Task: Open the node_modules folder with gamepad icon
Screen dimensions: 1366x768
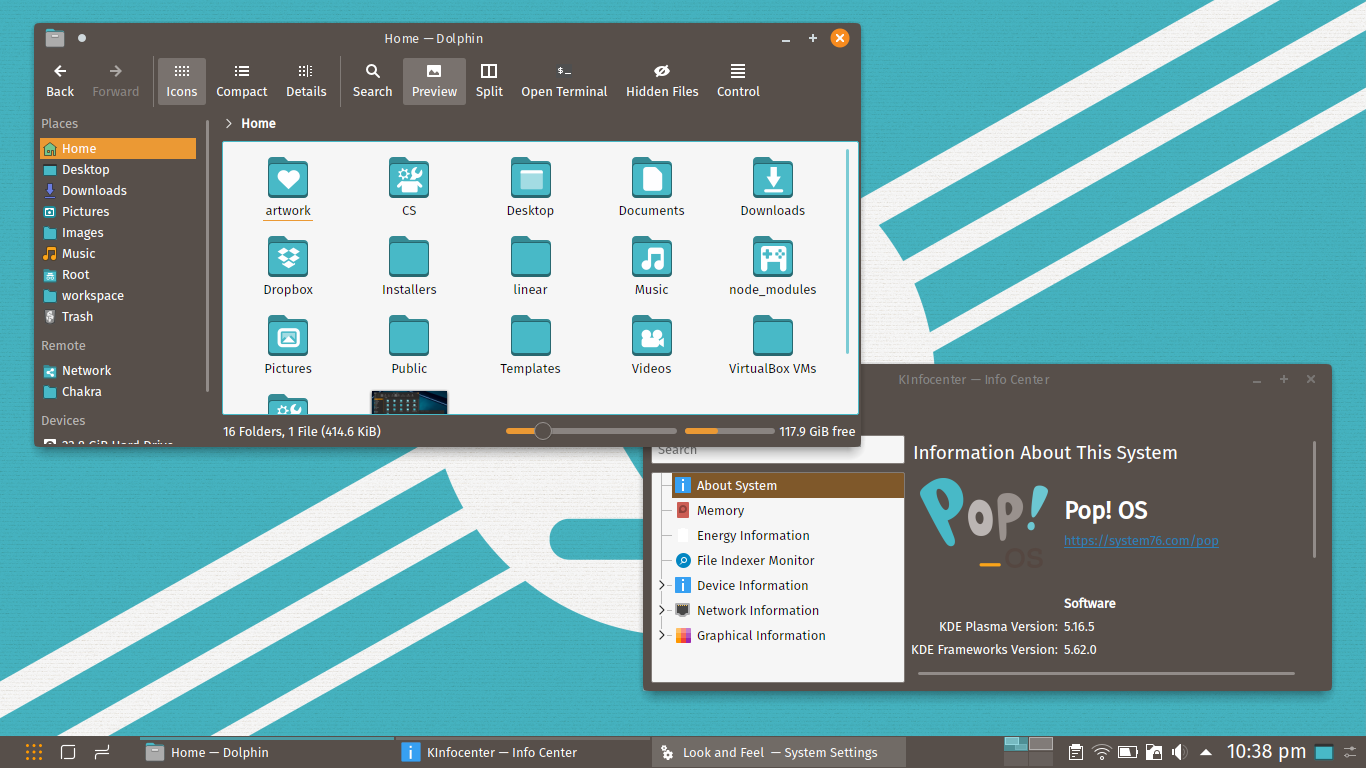Action: [773, 266]
